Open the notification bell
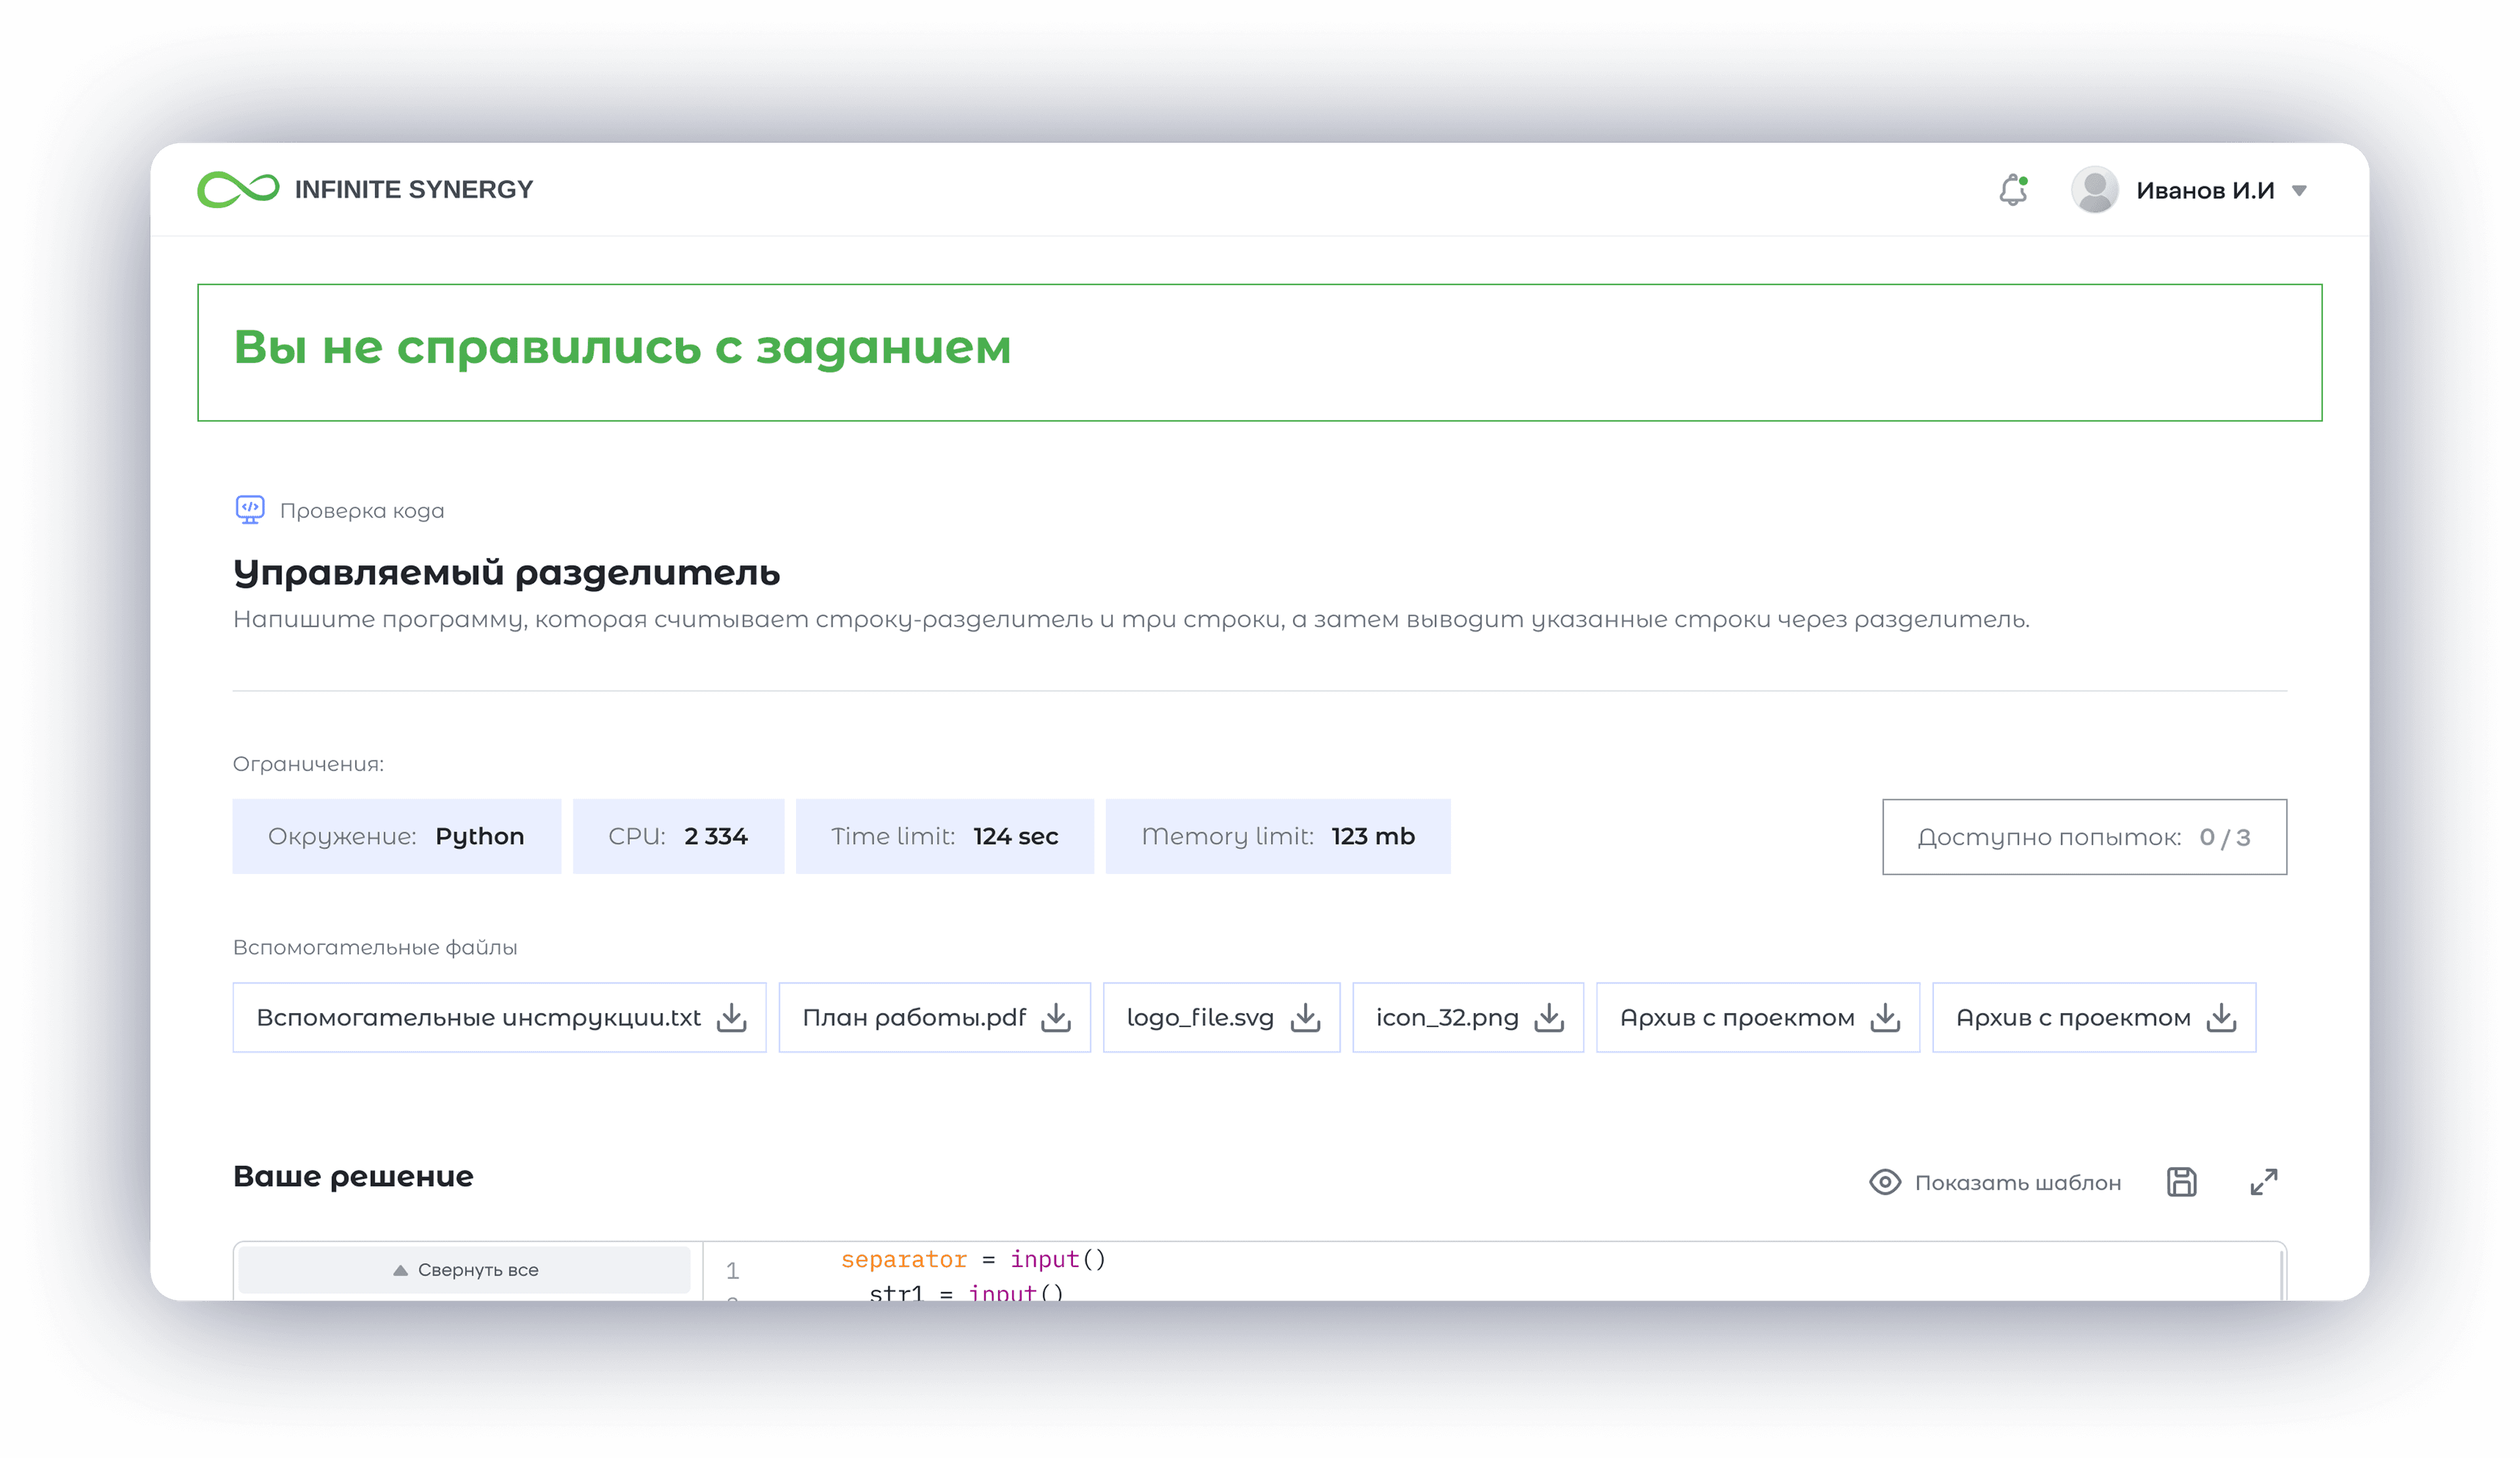 click(2012, 189)
